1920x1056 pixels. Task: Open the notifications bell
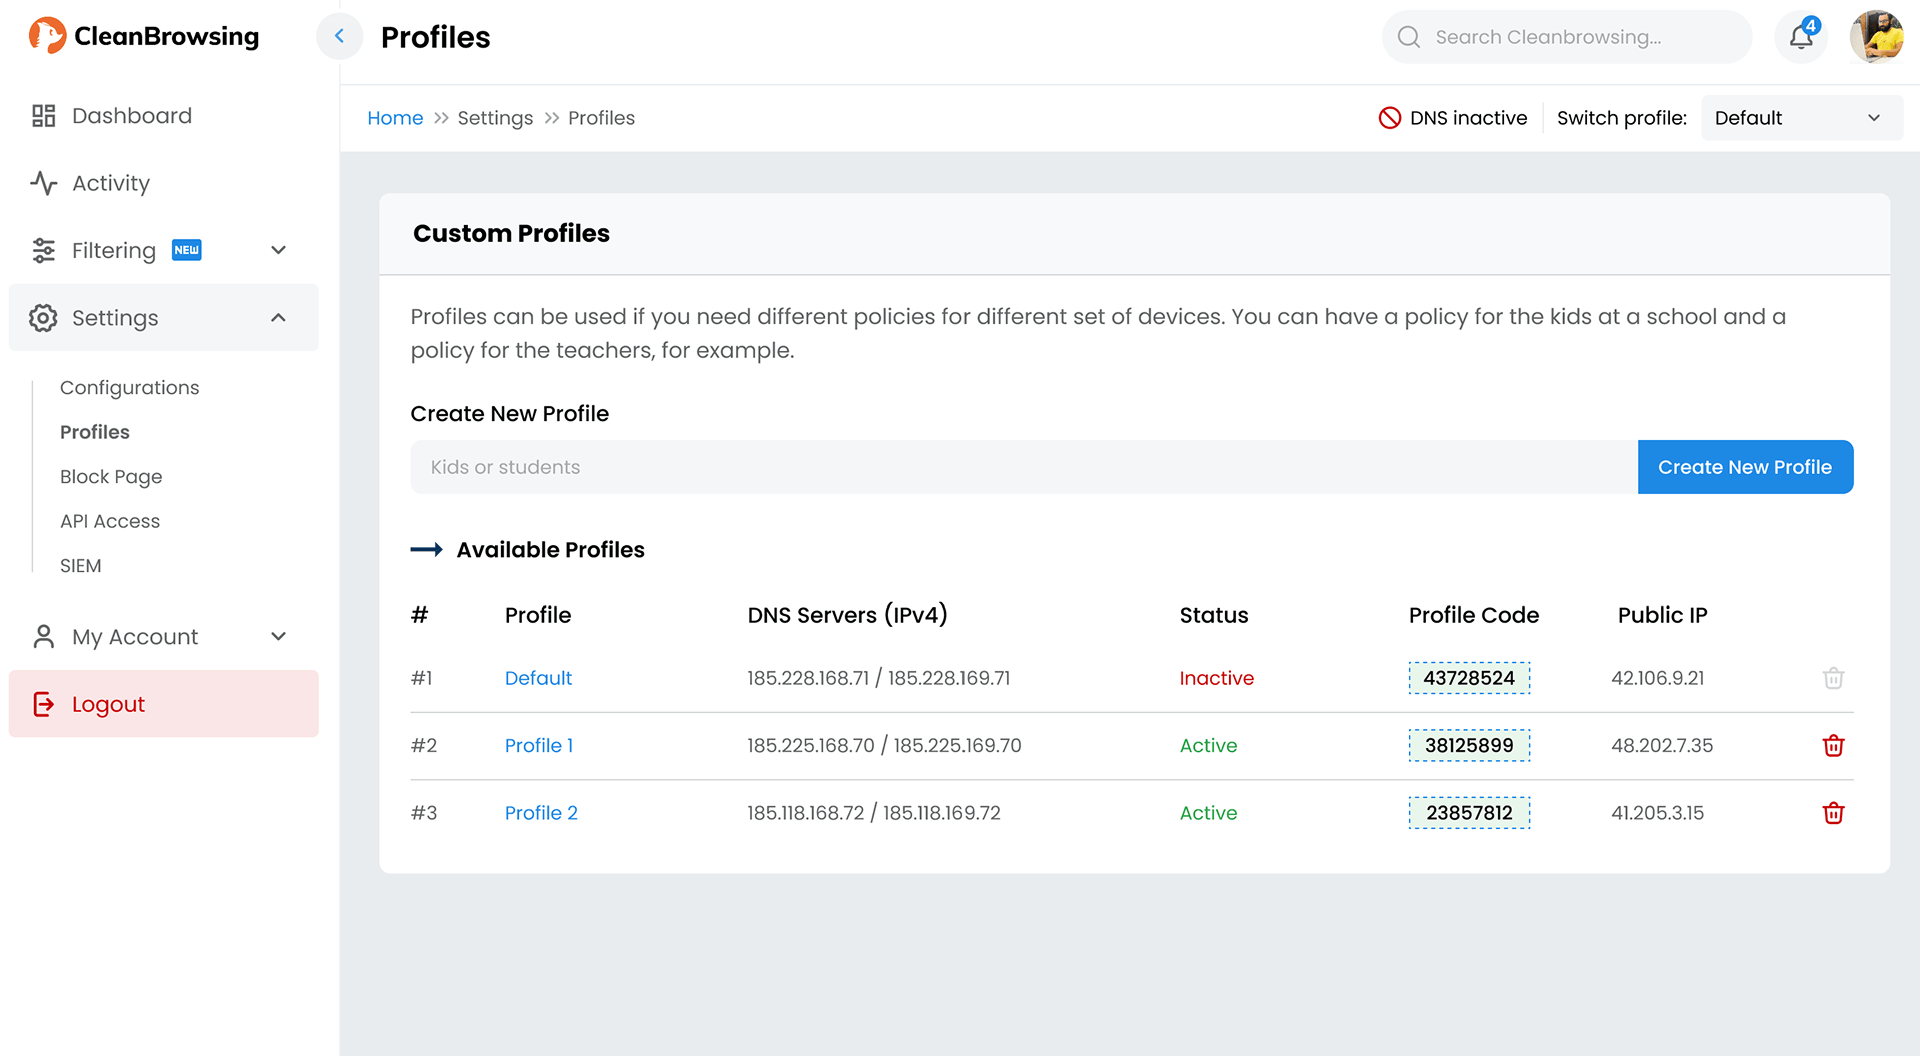point(1801,37)
